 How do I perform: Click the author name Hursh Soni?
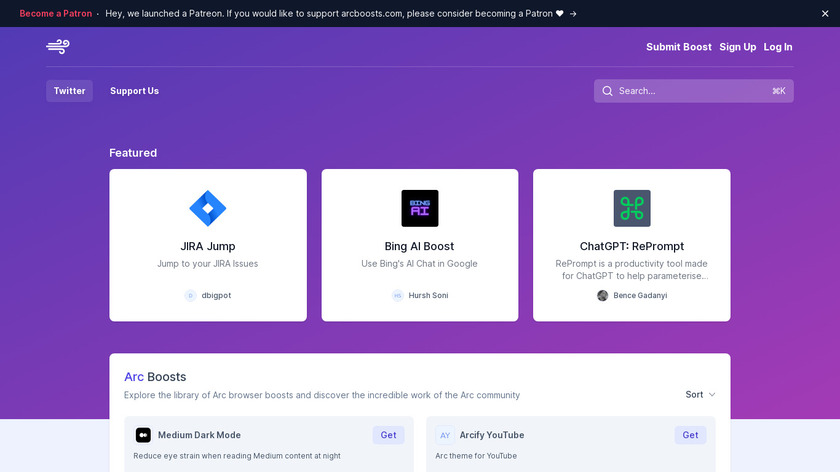[x=428, y=295]
